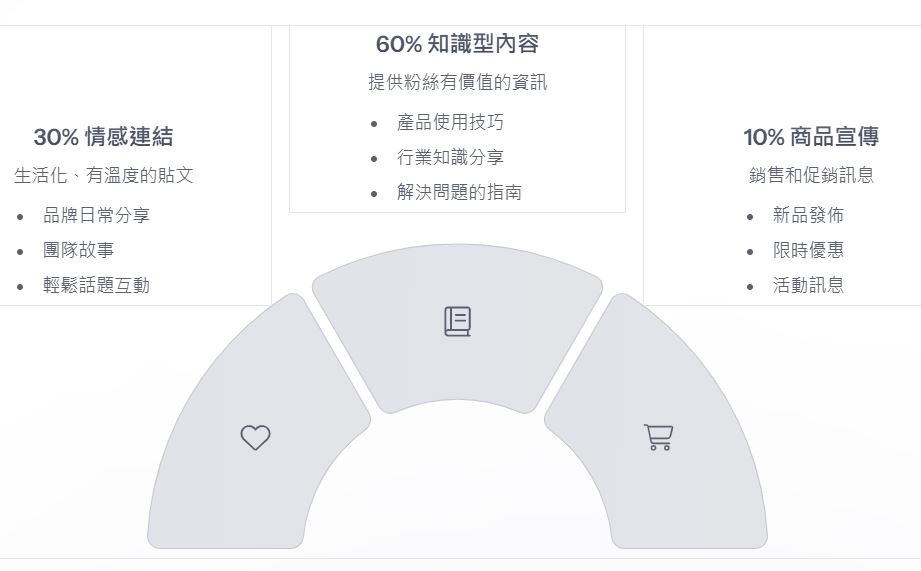Viewport: 921px width, 571px height.
Task: Click subtitle 提供粉絲有價值的資訊
Action: (458, 82)
